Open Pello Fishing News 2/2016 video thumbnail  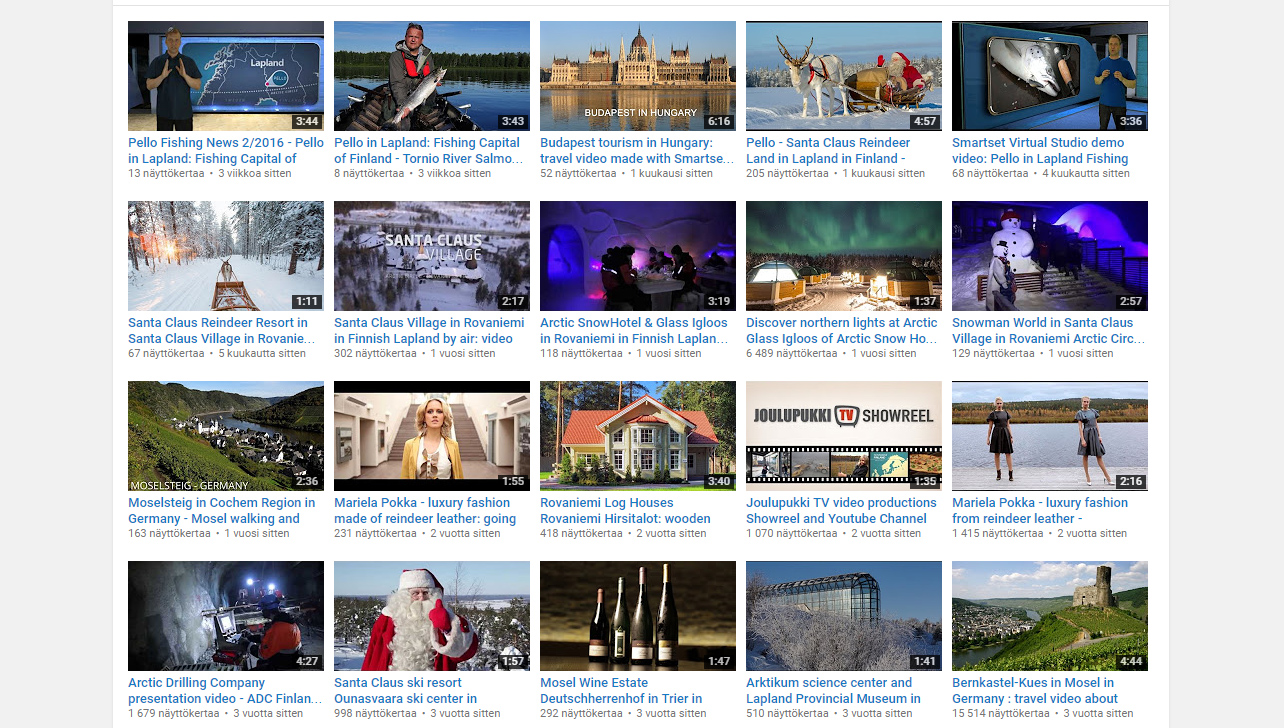[x=226, y=76]
